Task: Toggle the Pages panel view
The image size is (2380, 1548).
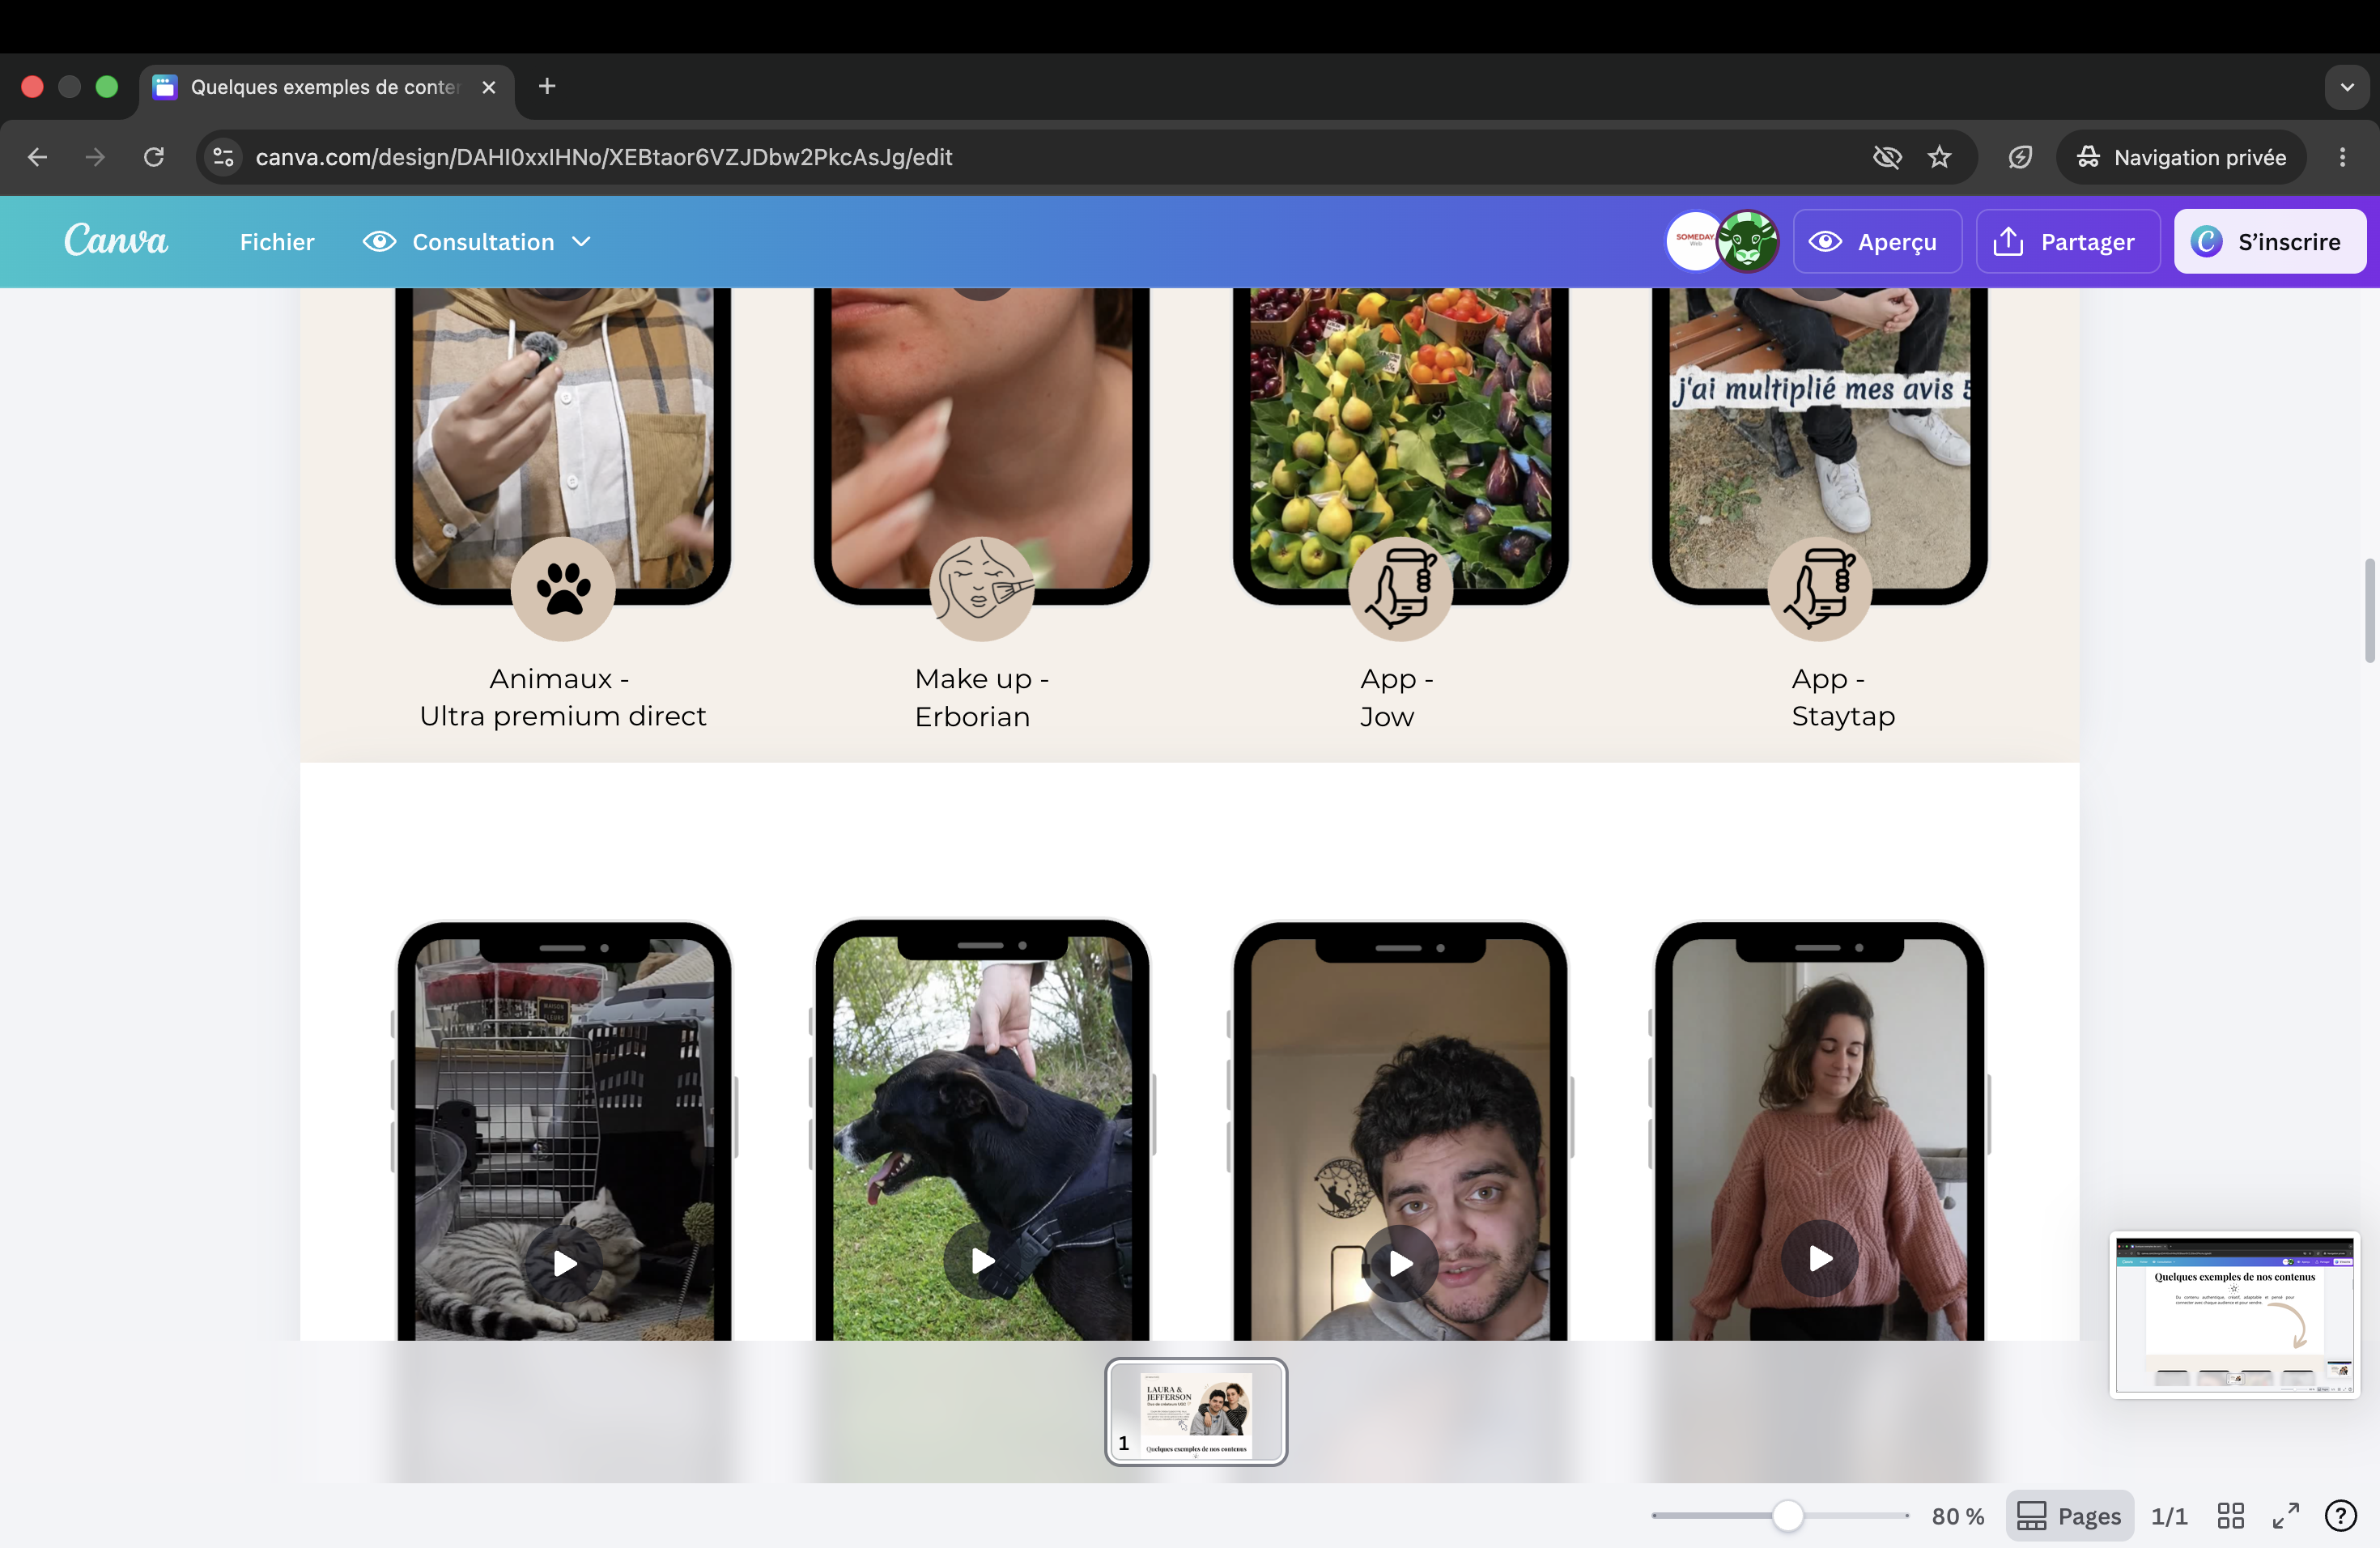Action: pyautogui.click(x=2069, y=1516)
